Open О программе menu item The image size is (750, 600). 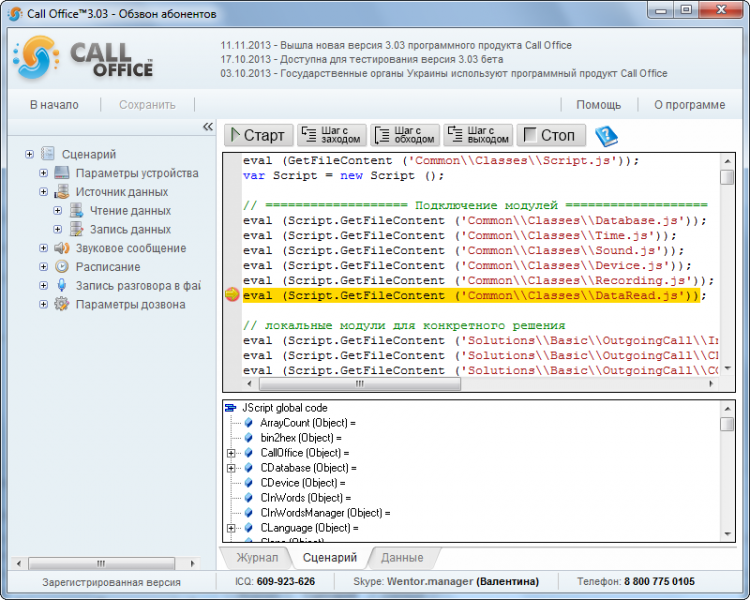pyautogui.click(x=689, y=105)
